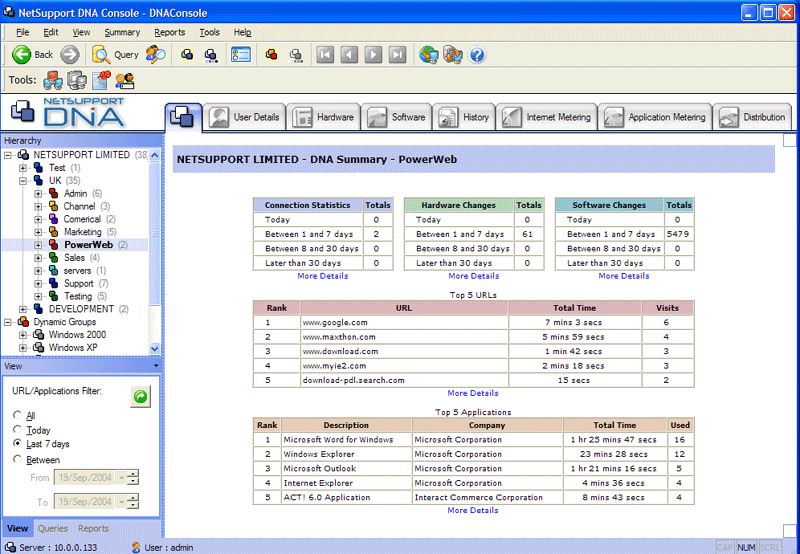Open More Details under Connection Statistics
Image resolution: width=800 pixels, height=554 pixels.
[x=322, y=276]
